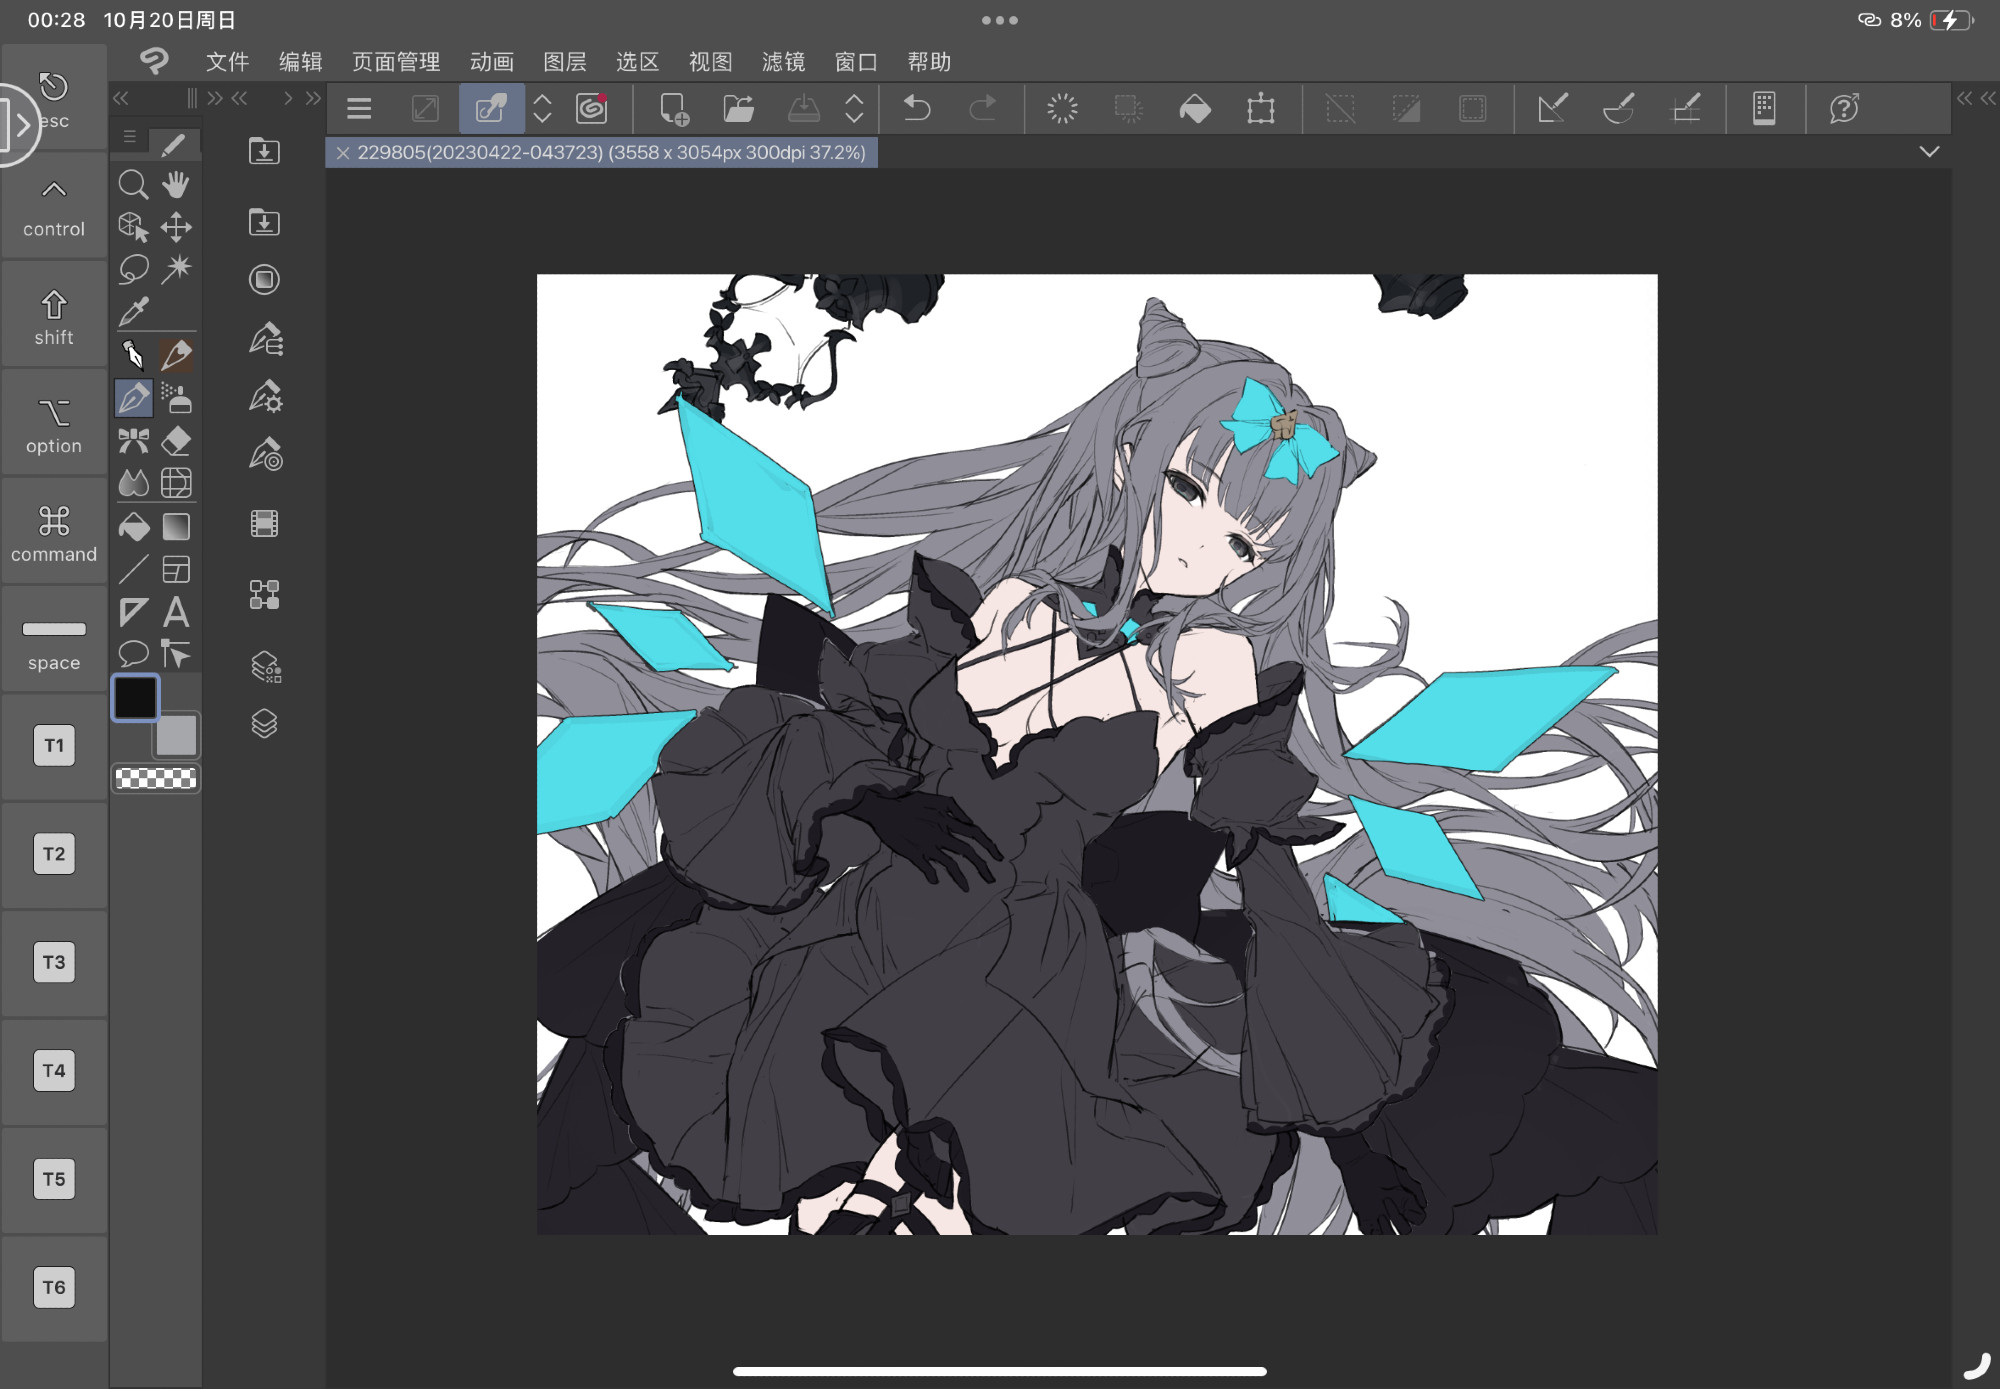The image size is (2000, 1389).
Task: Open the 图层 menu
Action: coord(564,62)
